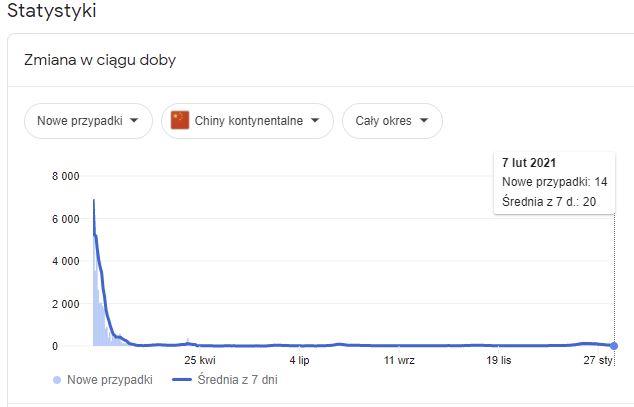The width and height of the screenshot is (634, 407).
Task: Click the arrow beside Nowe przypadki
Action: click(x=134, y=120)
